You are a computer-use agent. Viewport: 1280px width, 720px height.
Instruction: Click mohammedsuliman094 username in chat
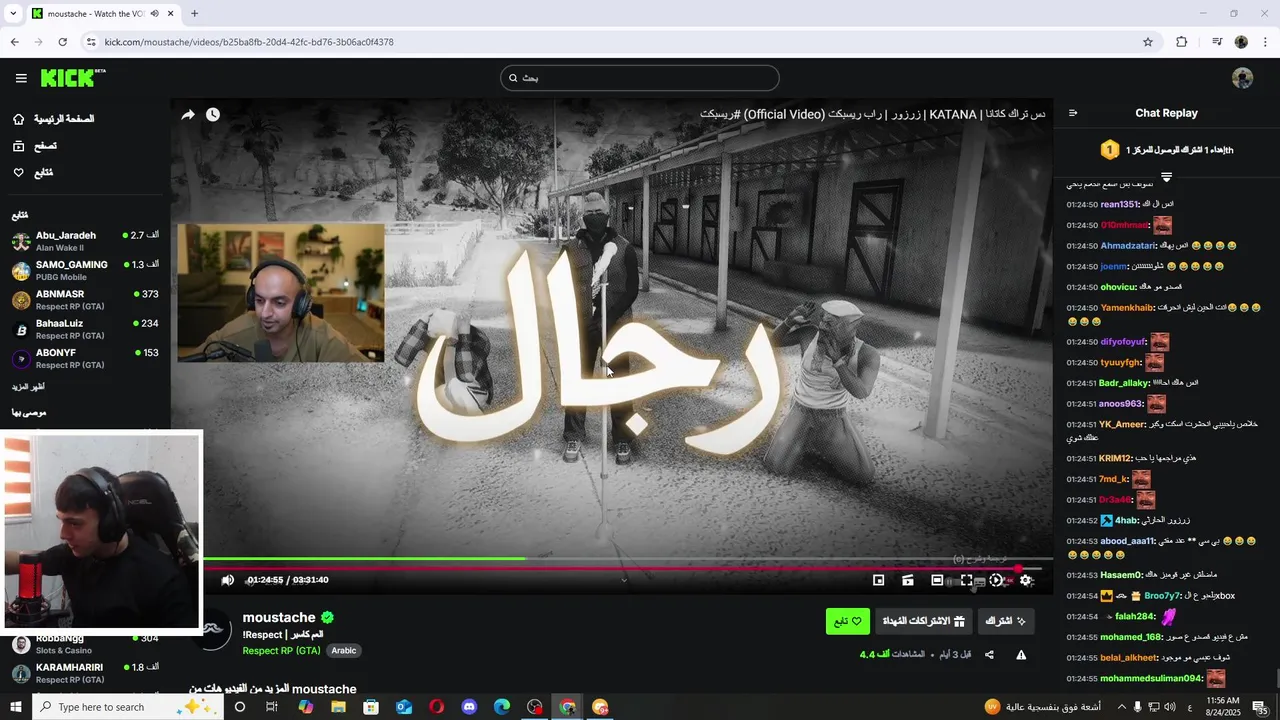(x=1151, y=679)
